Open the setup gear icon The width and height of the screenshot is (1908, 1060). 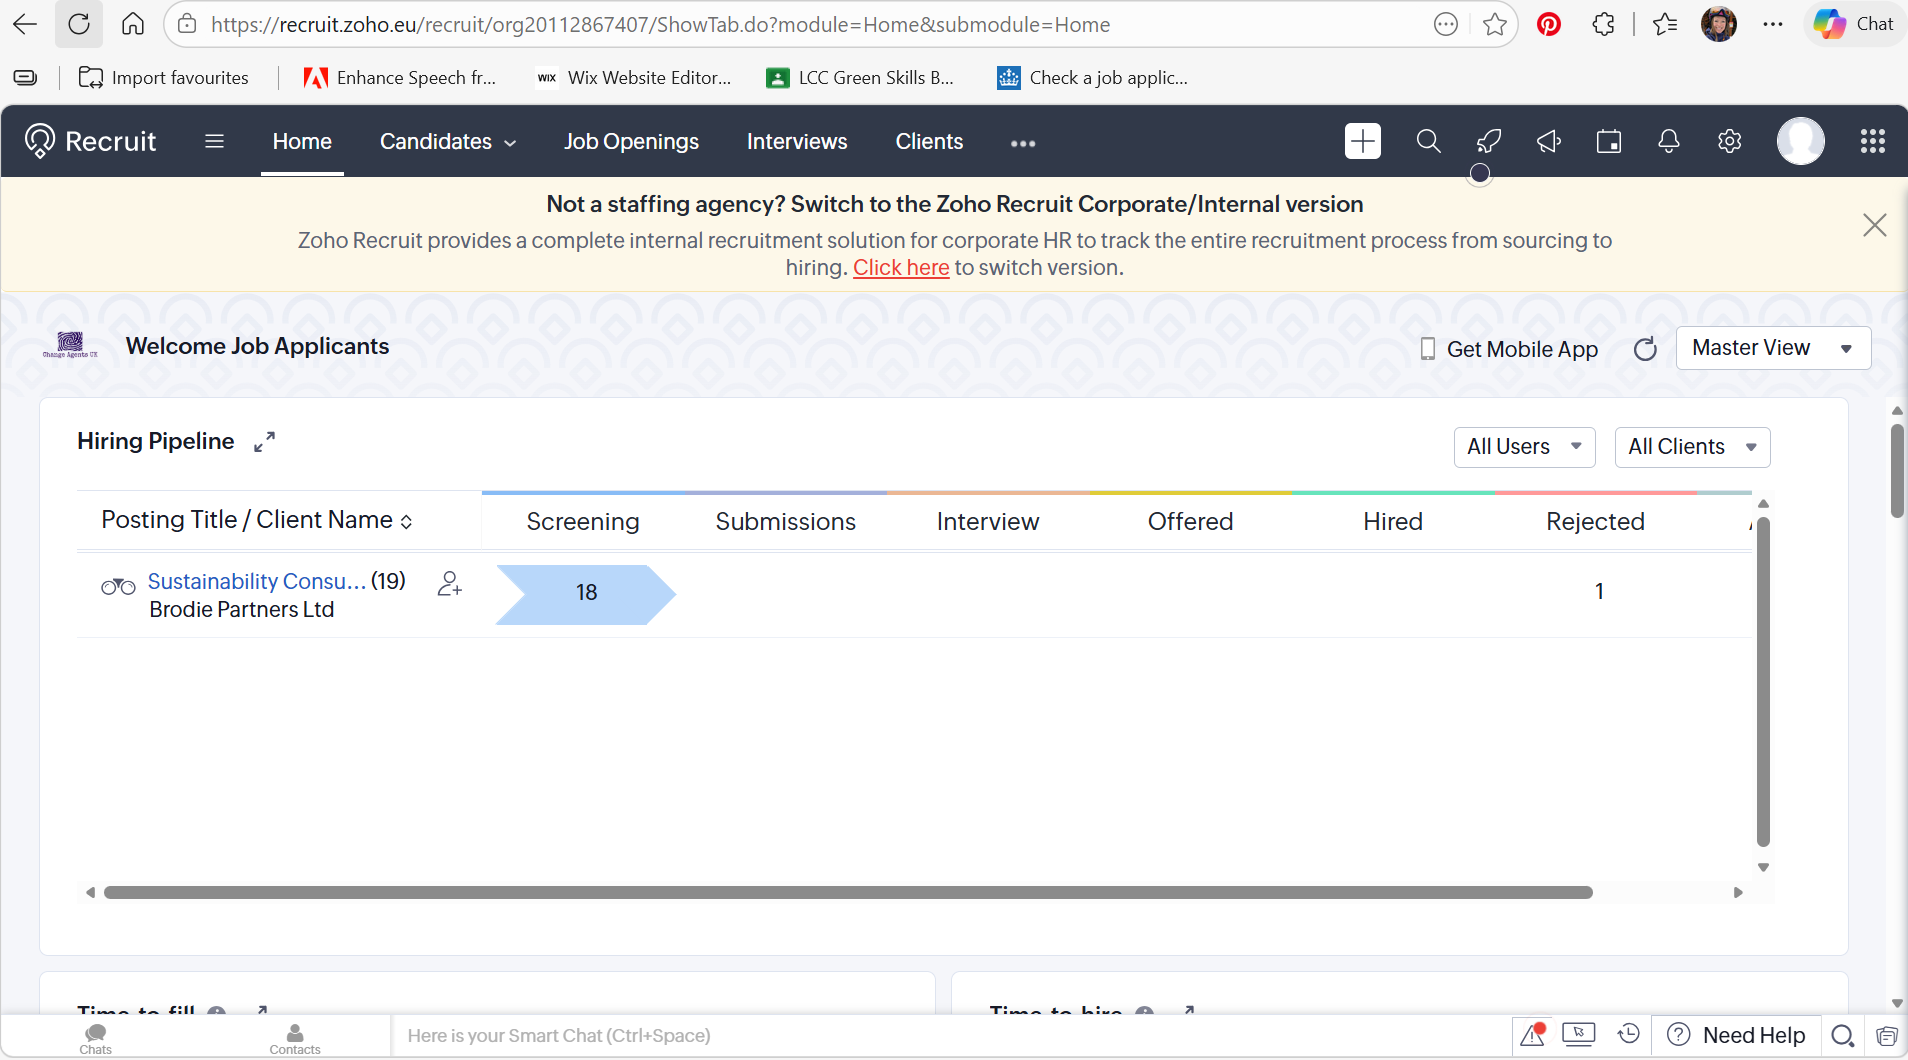[x=1729, y=141]
